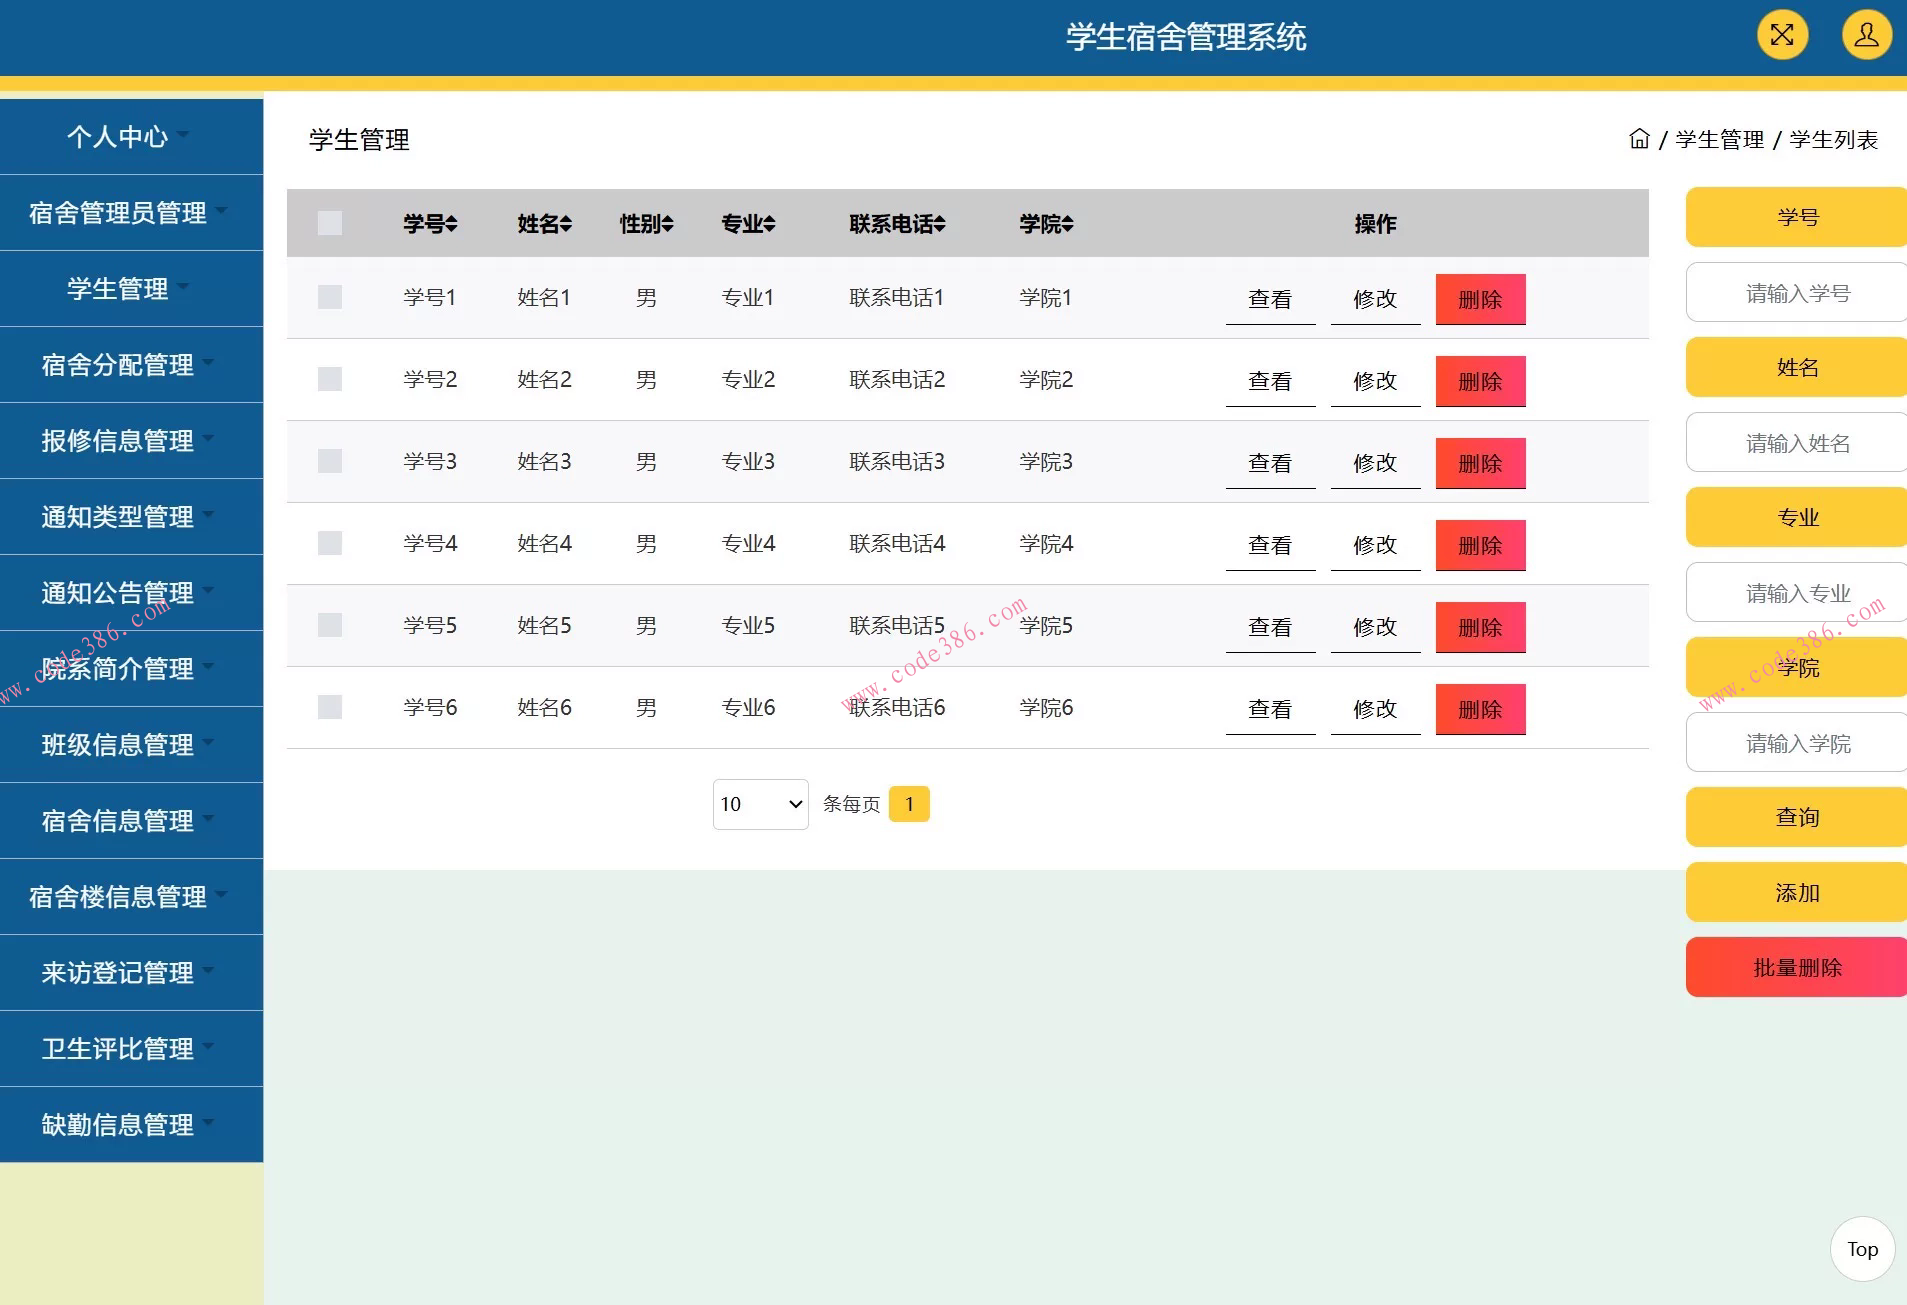Check the checkbox for row 学号4

pos(330,543)
